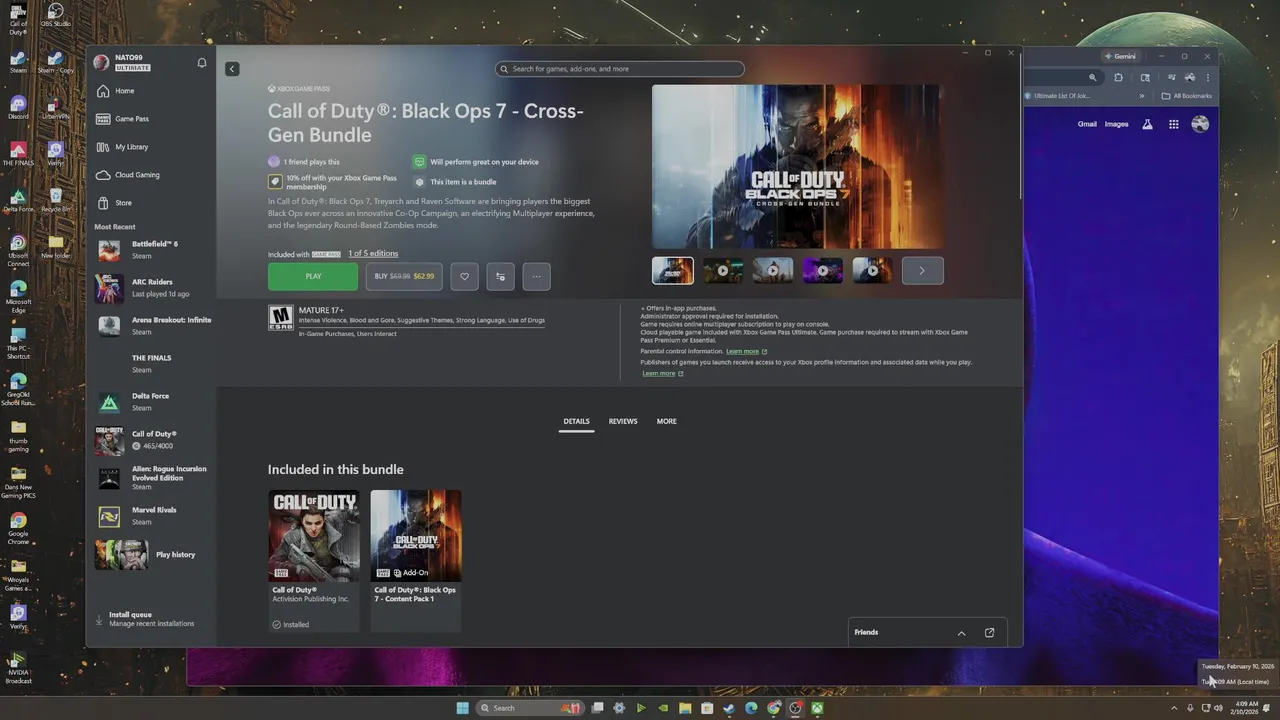The width and height of the screenshot is (1280, 720).
Task: Click the Gmail link in Chrome
Action: (1087, 124)
